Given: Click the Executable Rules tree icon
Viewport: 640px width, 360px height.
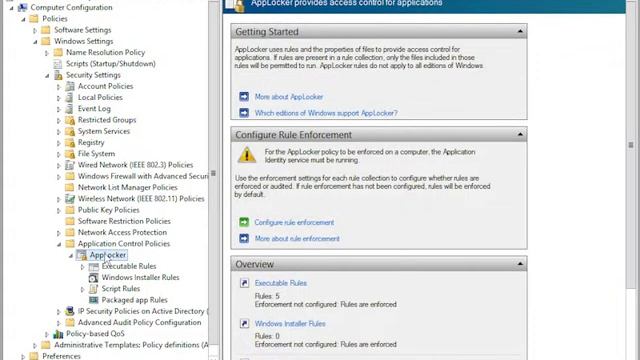Looking at the screenshot, I should 94,266.
